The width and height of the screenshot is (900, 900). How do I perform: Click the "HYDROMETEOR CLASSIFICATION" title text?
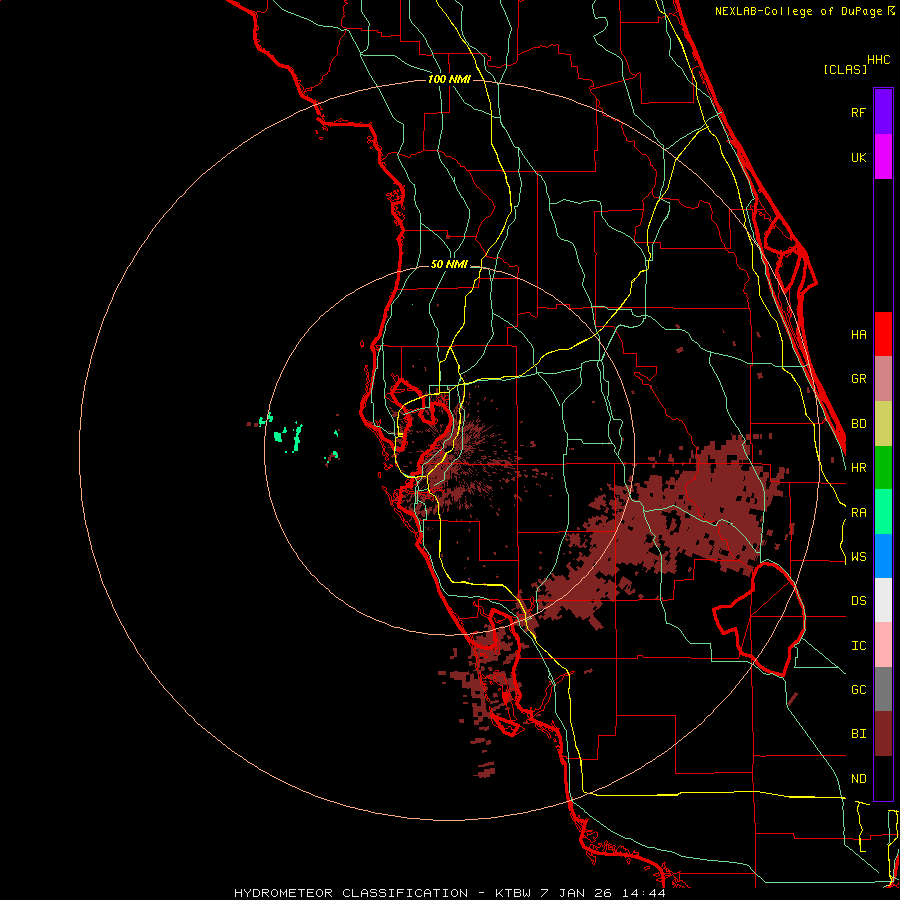point(351,893)
